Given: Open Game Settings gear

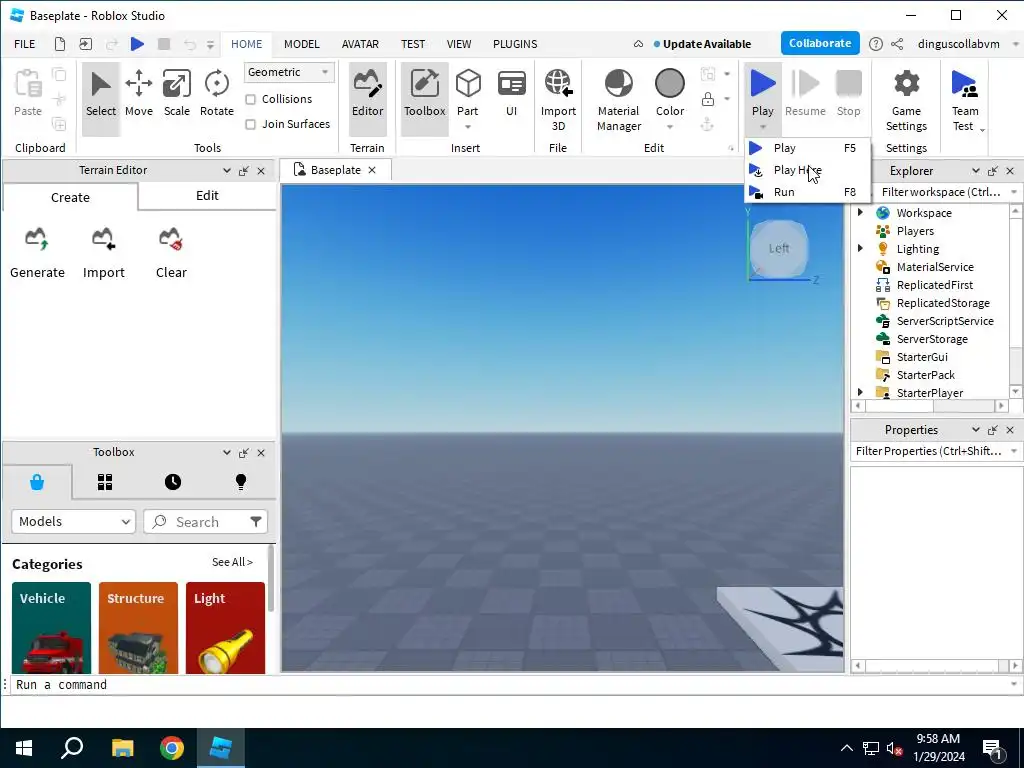Looking at the screenshot, I should [x=906, y=99].
